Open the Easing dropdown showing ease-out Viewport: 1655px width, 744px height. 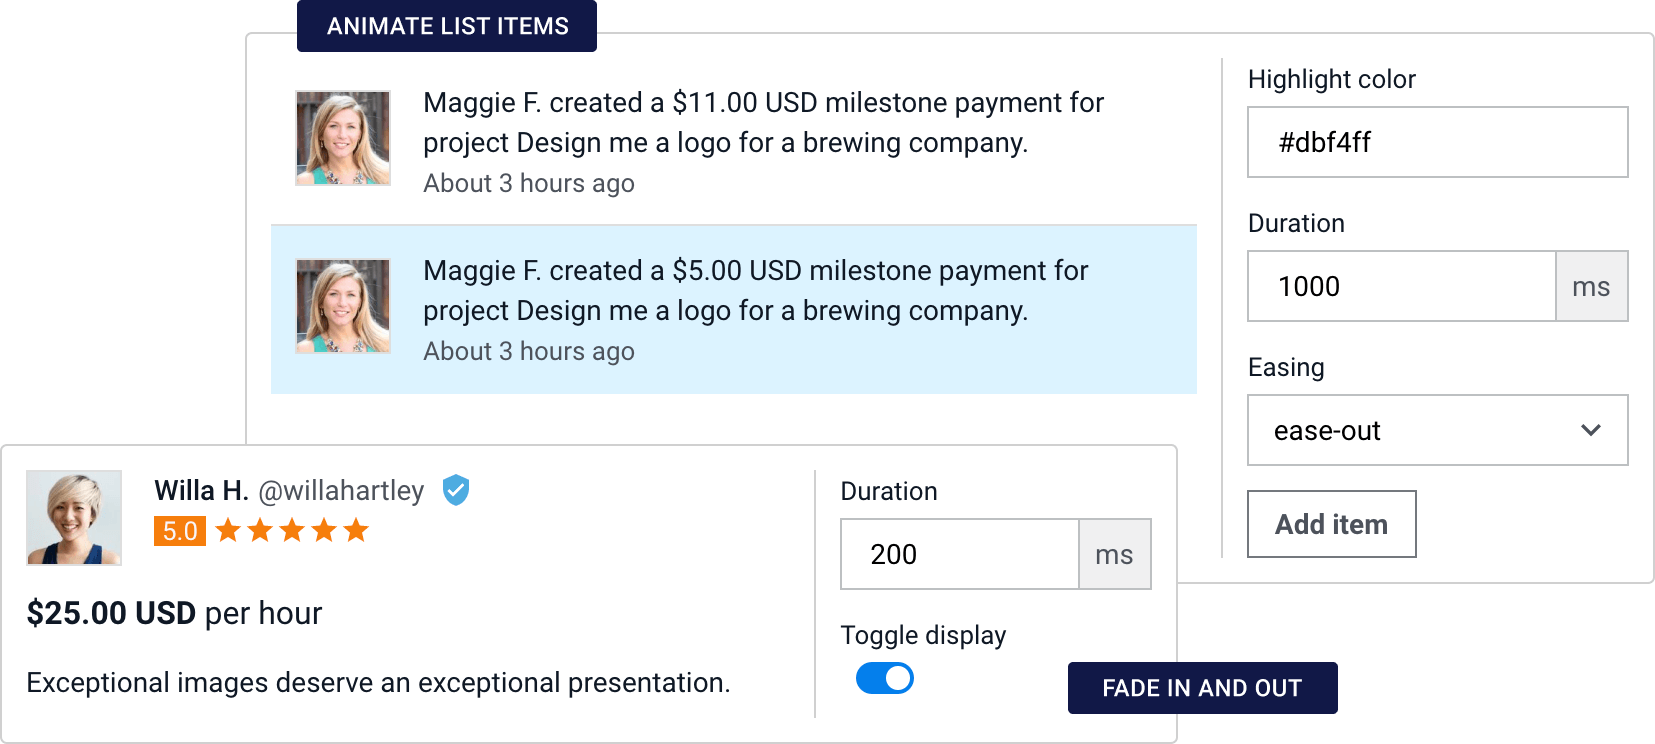(1438, 430)
